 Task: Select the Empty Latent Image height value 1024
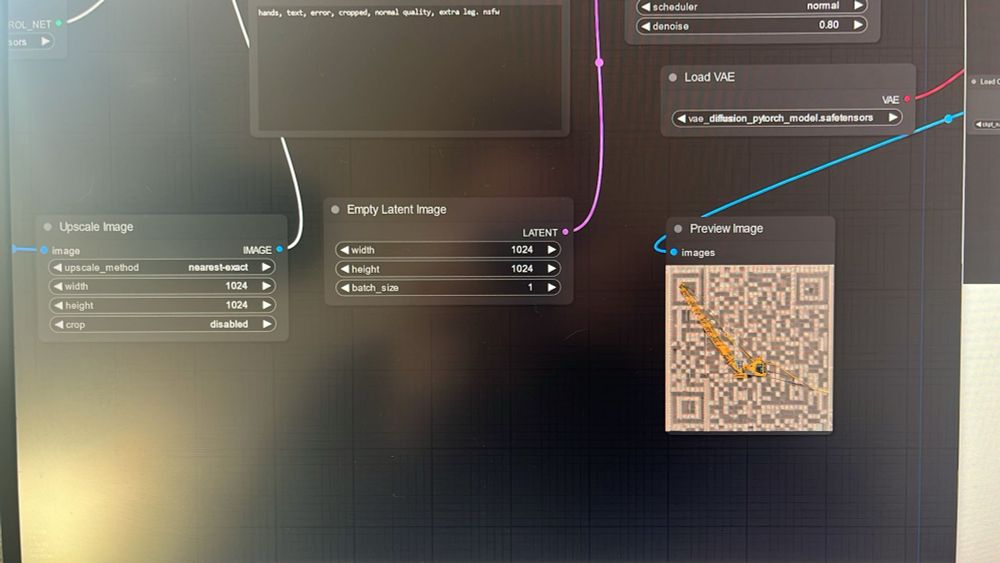pyautogui.click(x=522, y=269)
